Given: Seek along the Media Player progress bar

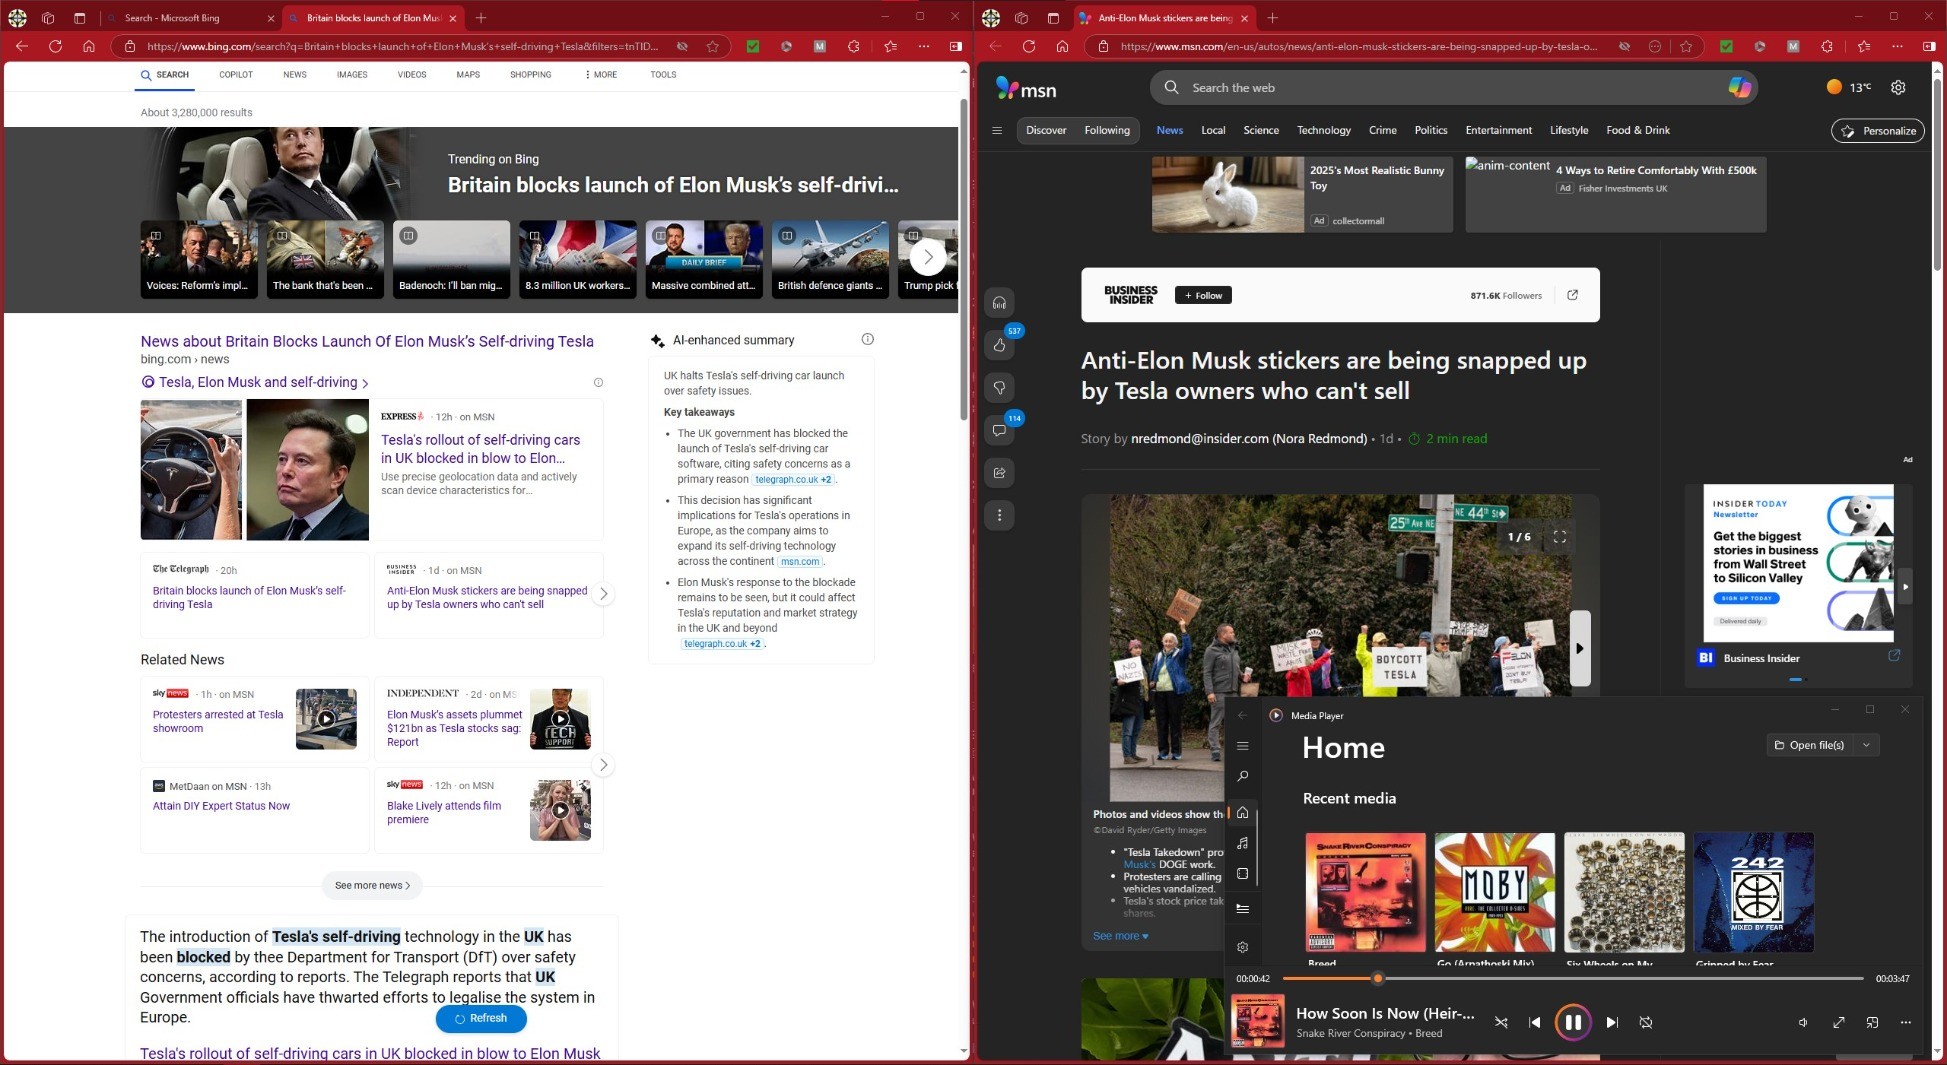Looking at the screenshot, I should click(1573, 978).
